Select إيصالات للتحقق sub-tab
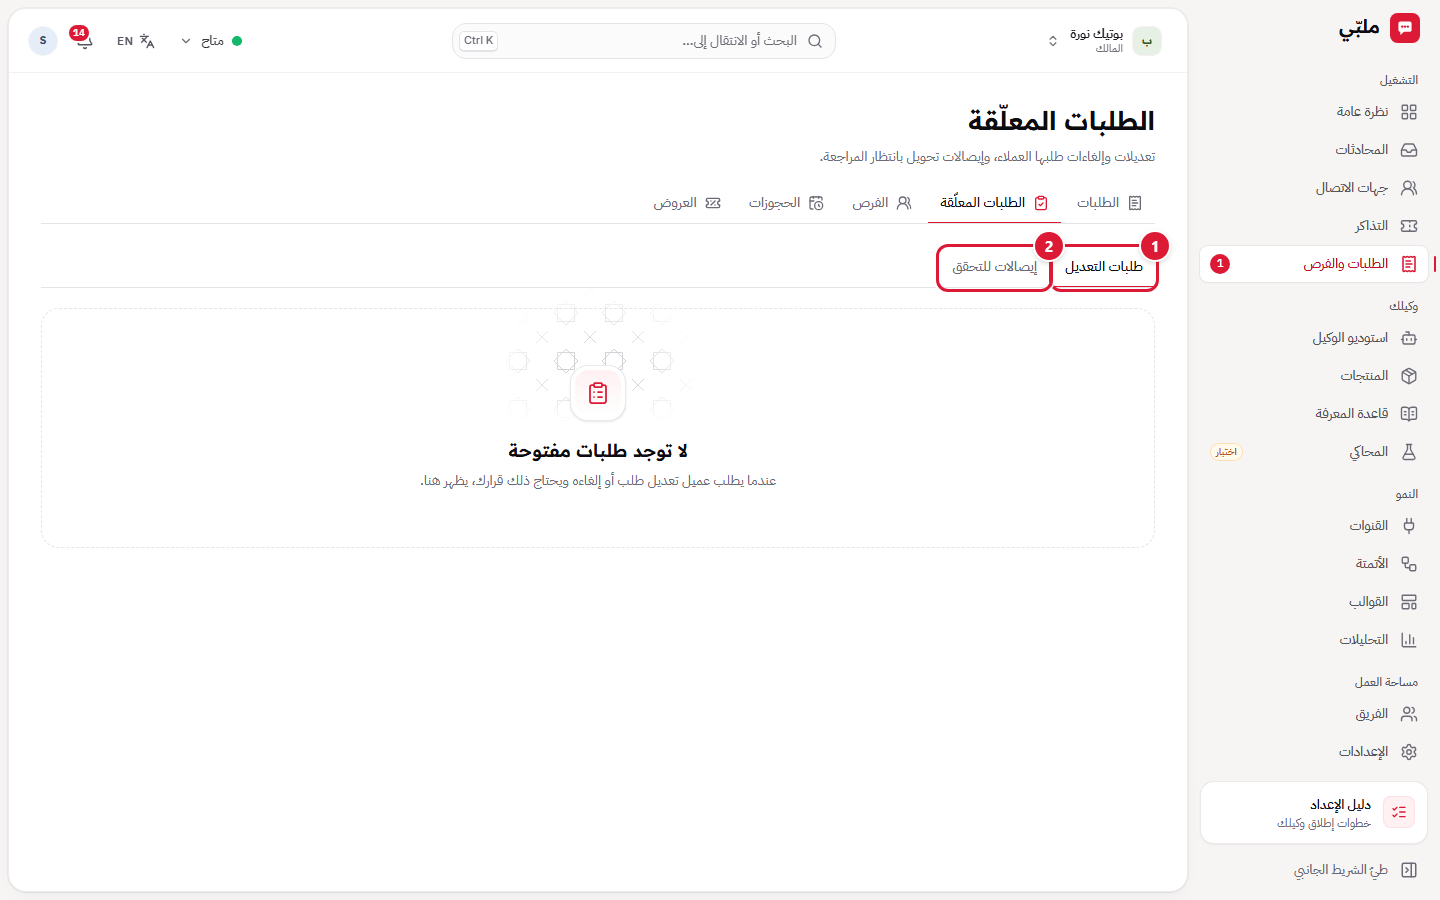The width and height of the screenshot is (1440, 900). pyautogui.click(x=994, y=267)
